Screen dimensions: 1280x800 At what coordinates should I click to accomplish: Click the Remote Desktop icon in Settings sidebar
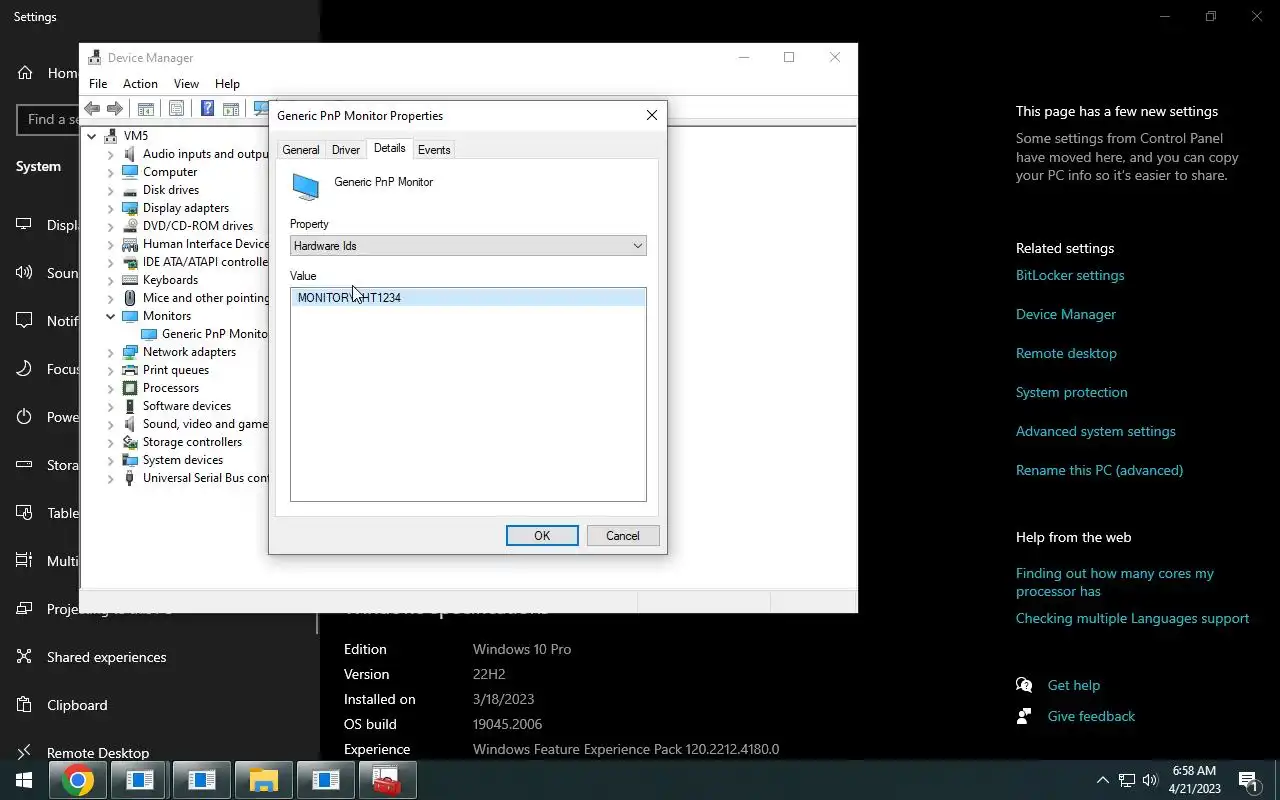[25, 753]
